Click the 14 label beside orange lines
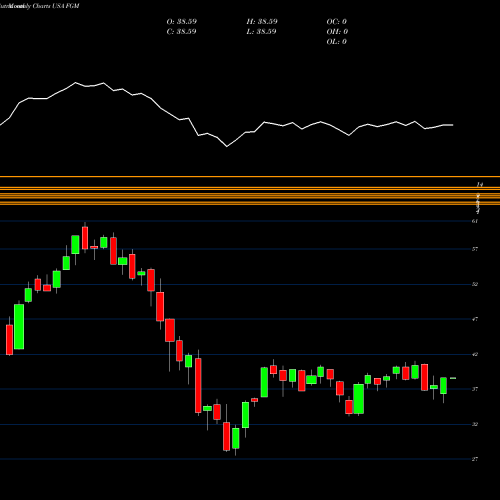 coord(480,184)
